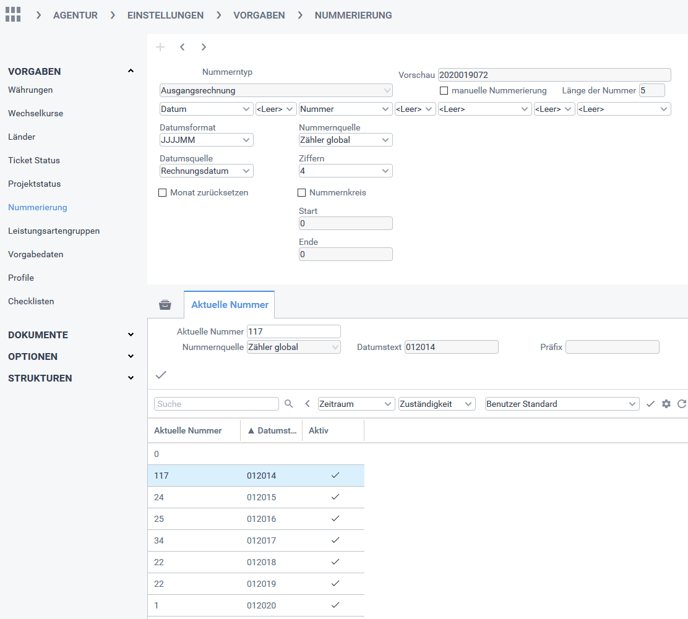Open the Zeitraum filter dropdown
Screen dimensions: 688x619
[x=355, y=404]
